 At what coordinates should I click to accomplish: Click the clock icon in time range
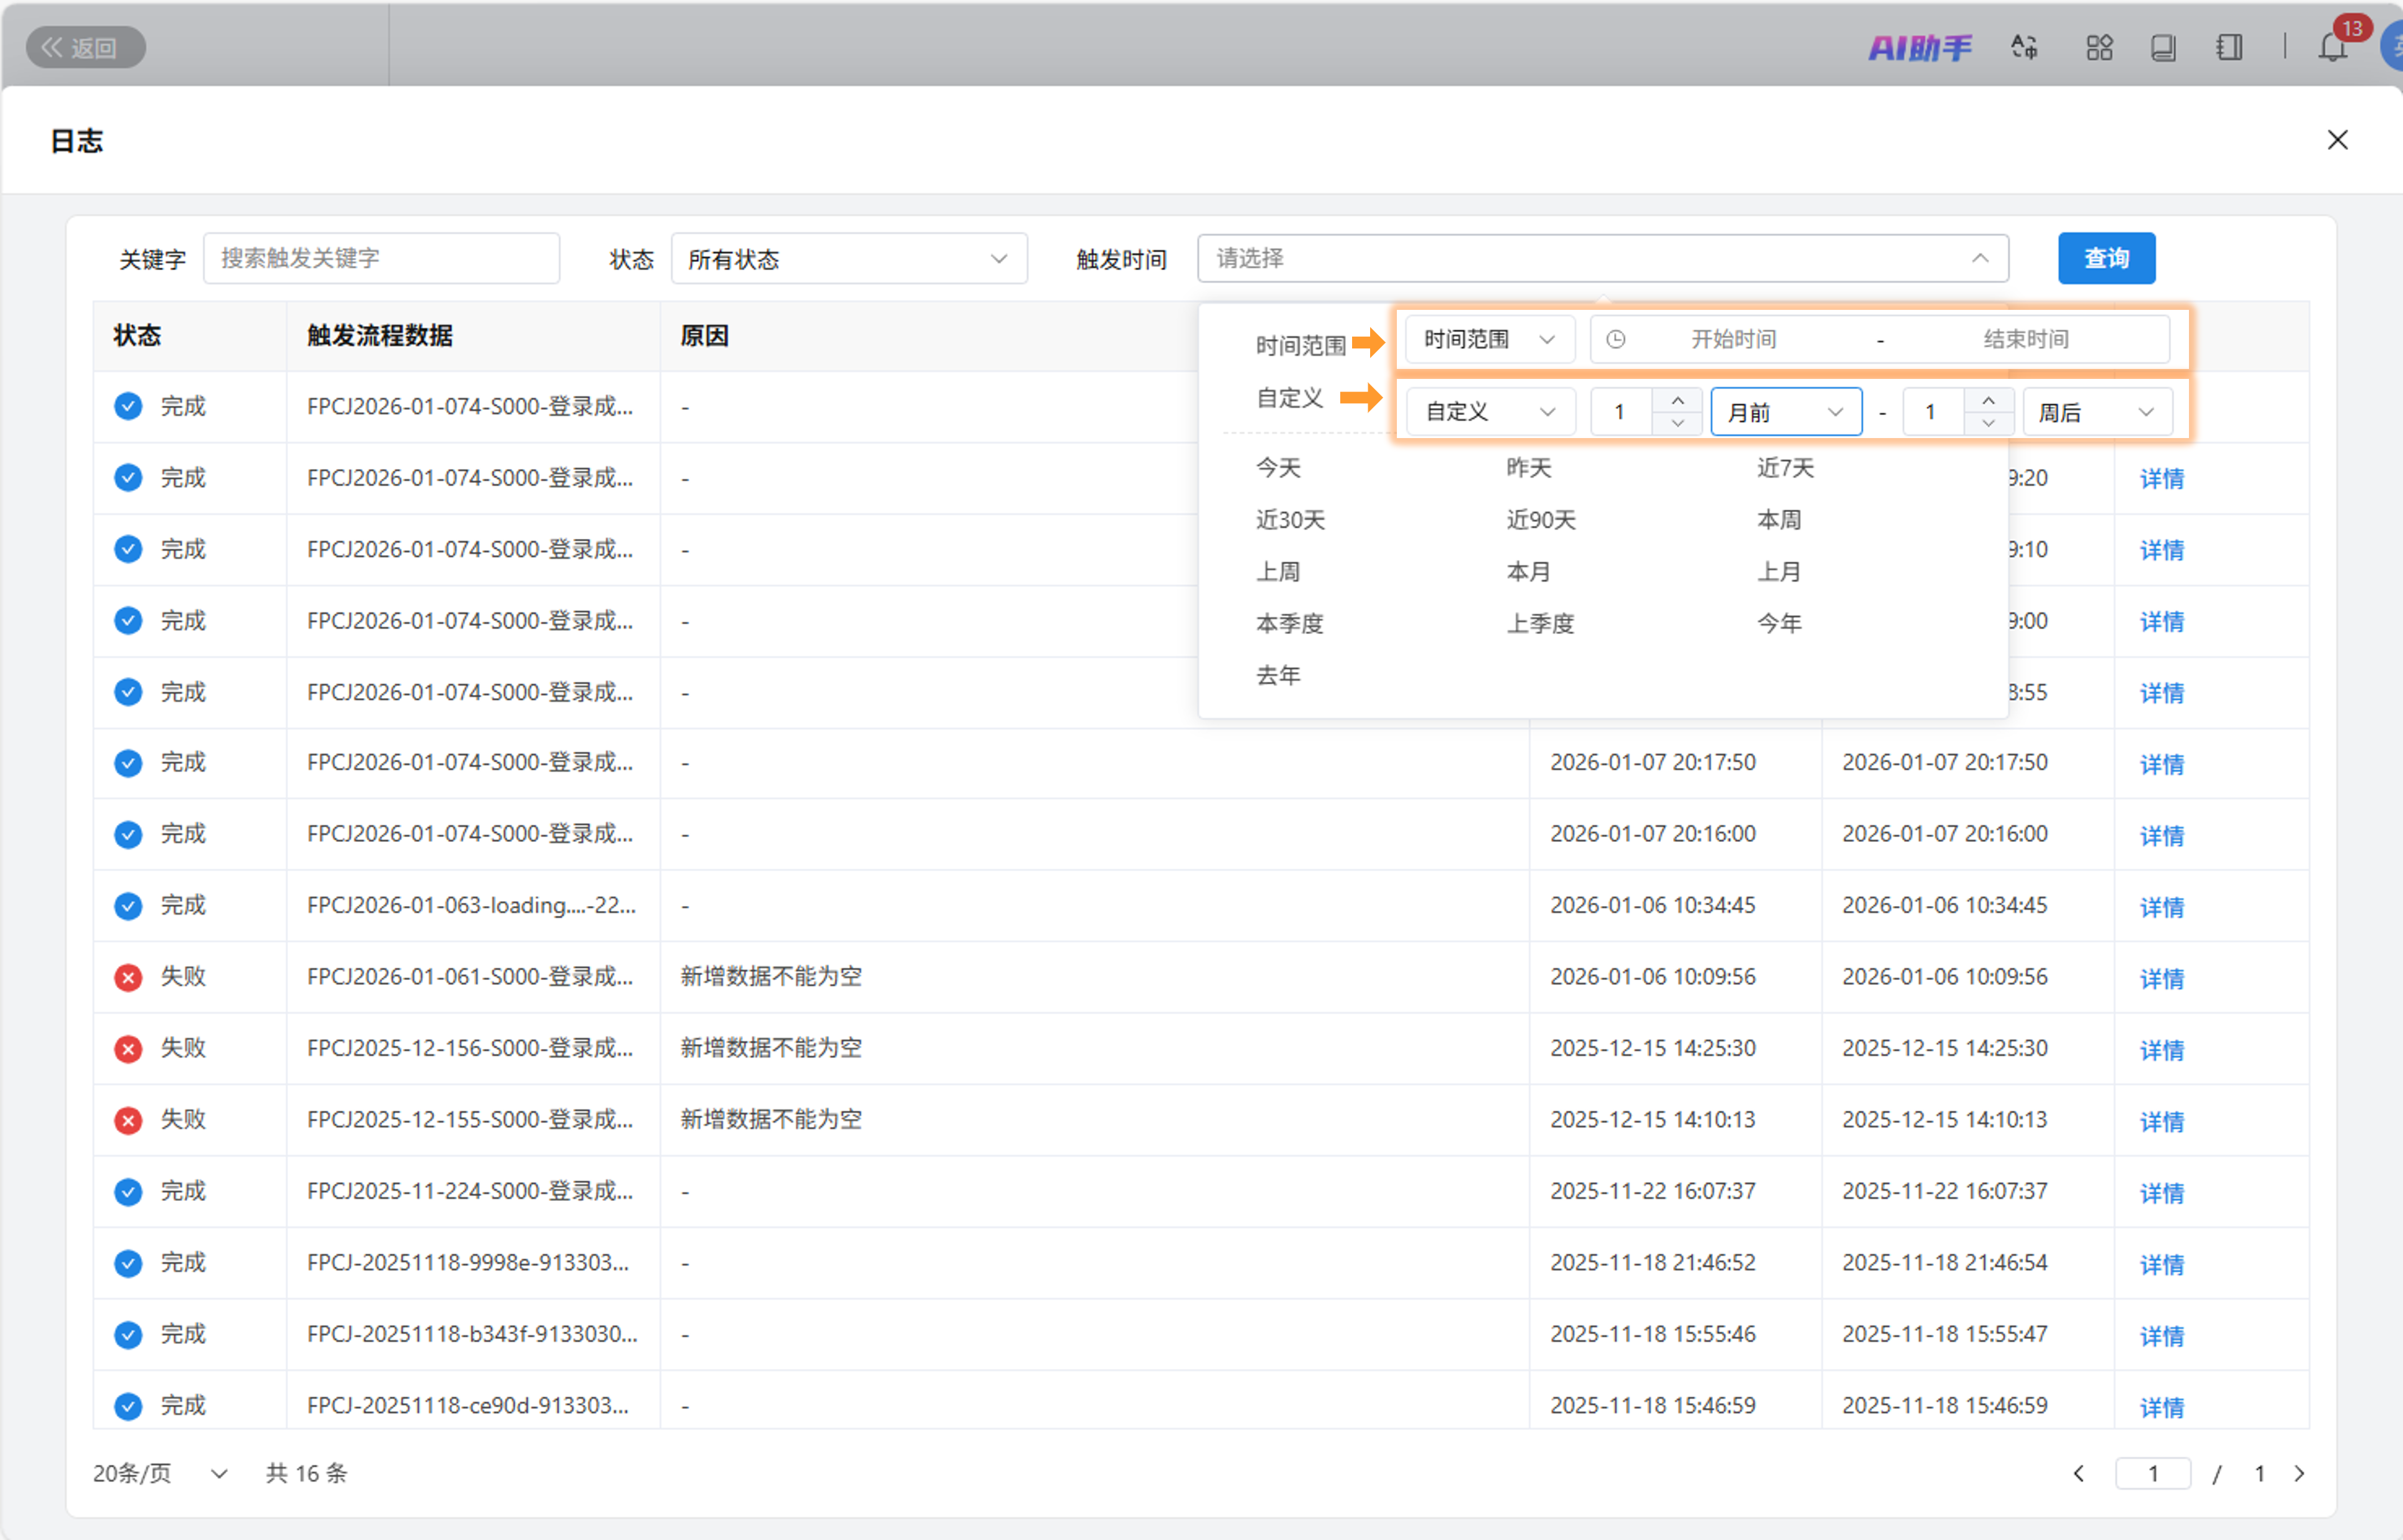(1615, 340)
